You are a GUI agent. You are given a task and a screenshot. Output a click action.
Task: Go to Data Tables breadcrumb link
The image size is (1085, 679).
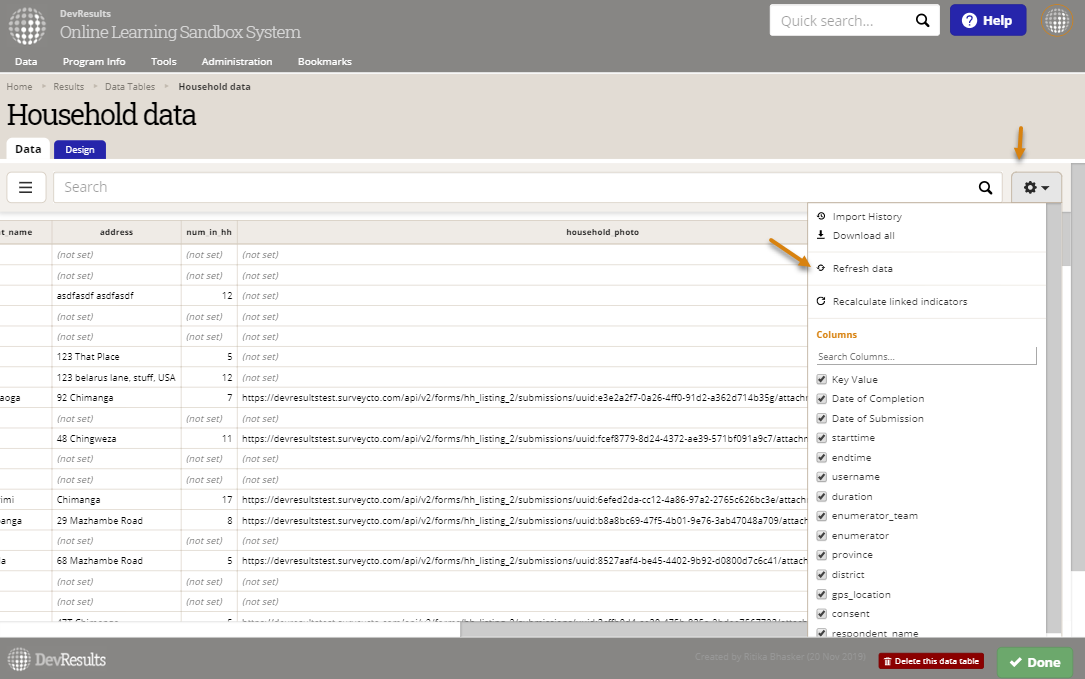click(130, 87)
